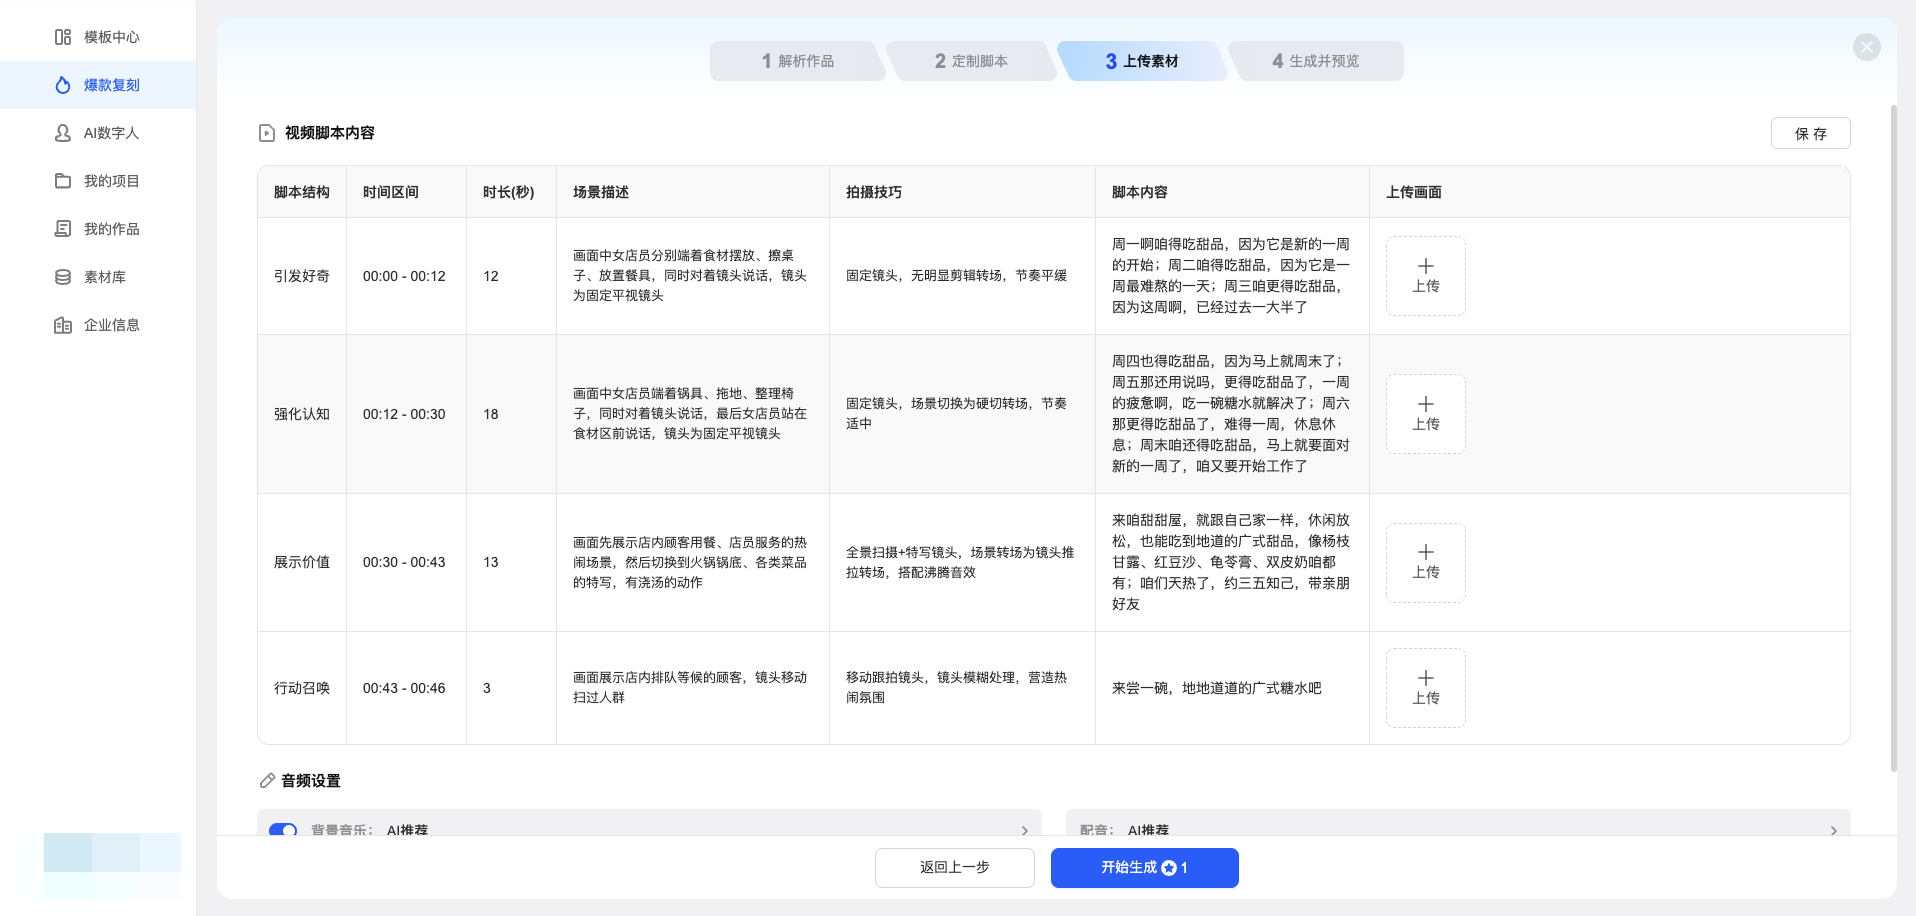Screen dimensions: 1916x916
Task: Select the 爆款复刻 flame icon
Action: 63,85
